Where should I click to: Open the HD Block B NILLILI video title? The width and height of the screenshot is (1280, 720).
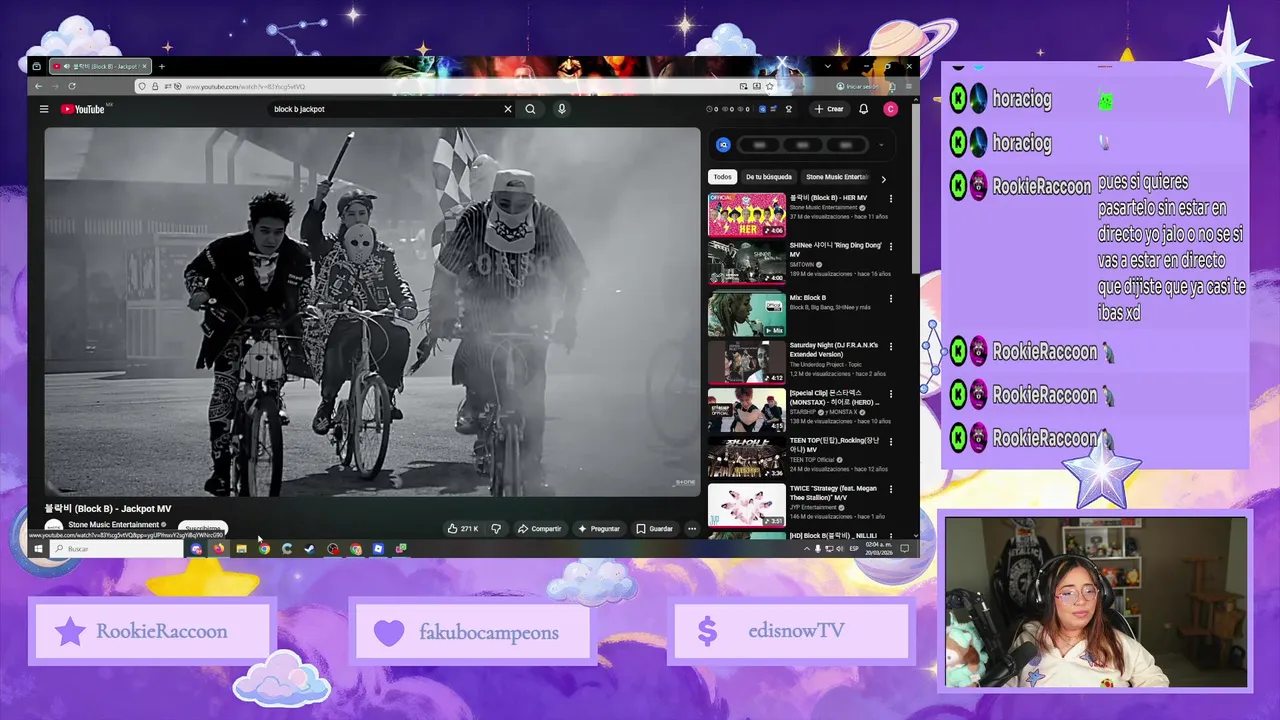click(x=833, y=536)
